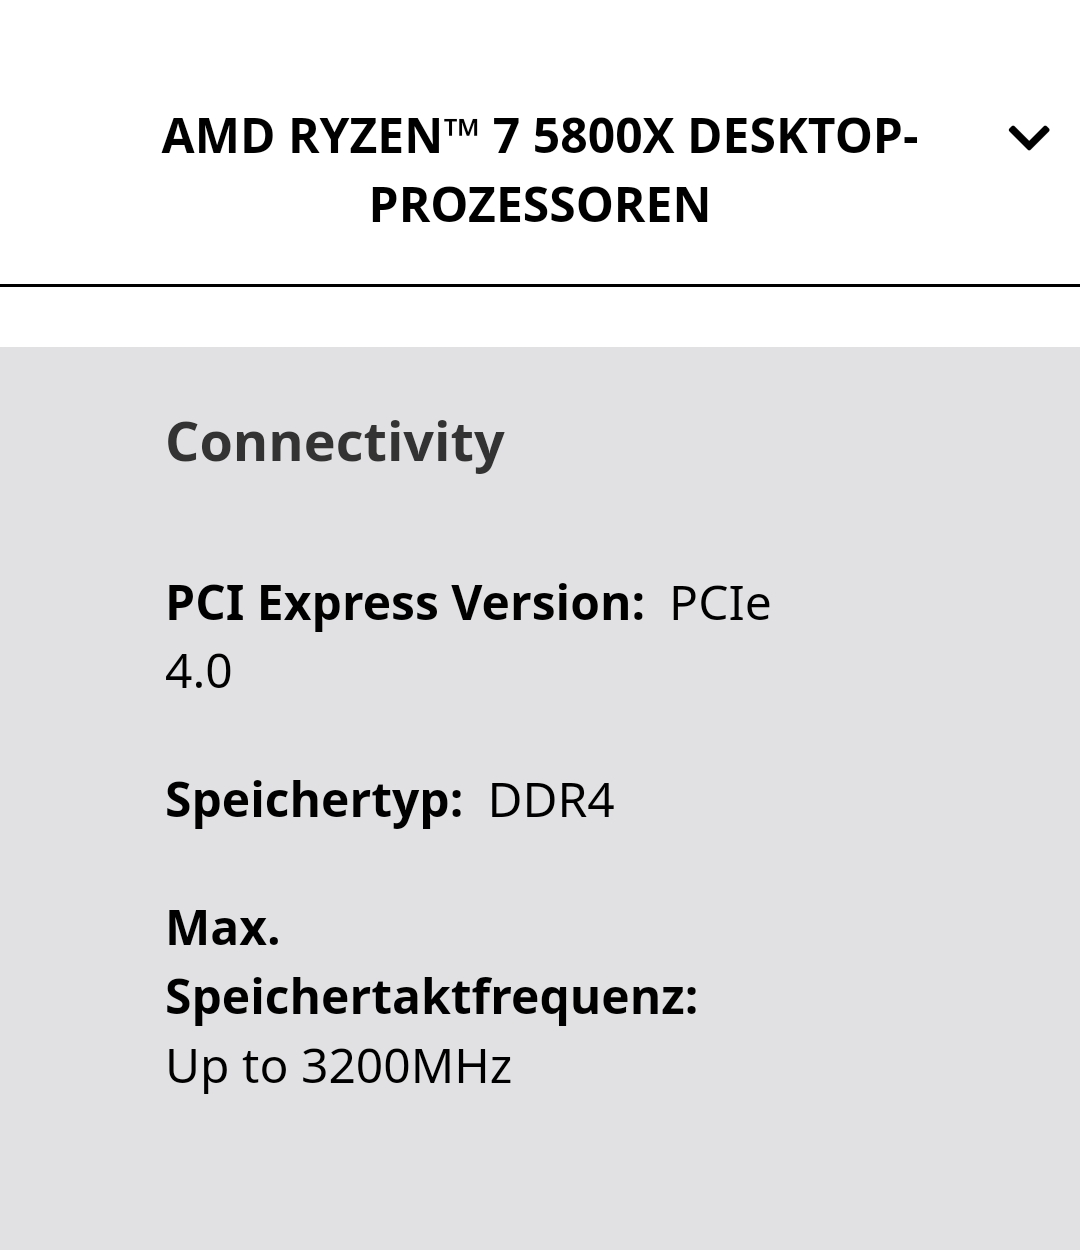Viewport: 1080px width, 1250px height.
Task: Click the word RYZEN in the title
Action: click(365, 136)
